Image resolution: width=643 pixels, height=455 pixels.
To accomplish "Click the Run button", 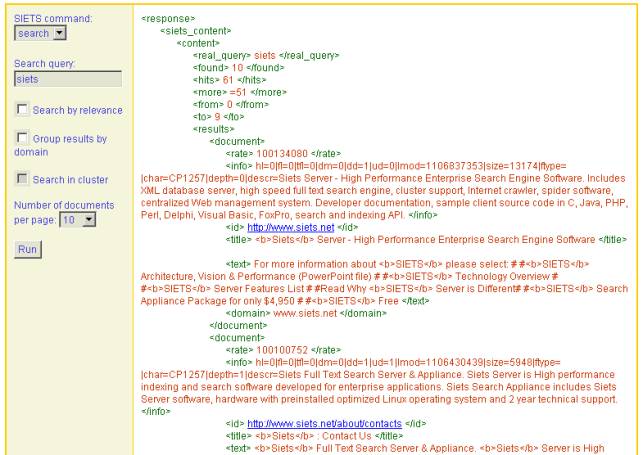I will coord(28,250).
